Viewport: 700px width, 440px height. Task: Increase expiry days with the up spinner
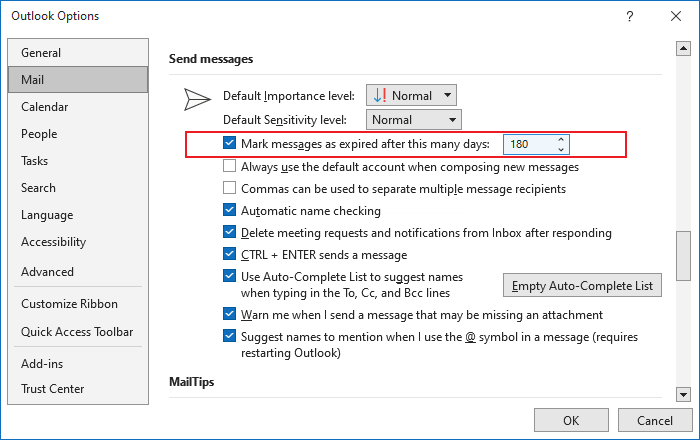[x=561, y=140]
